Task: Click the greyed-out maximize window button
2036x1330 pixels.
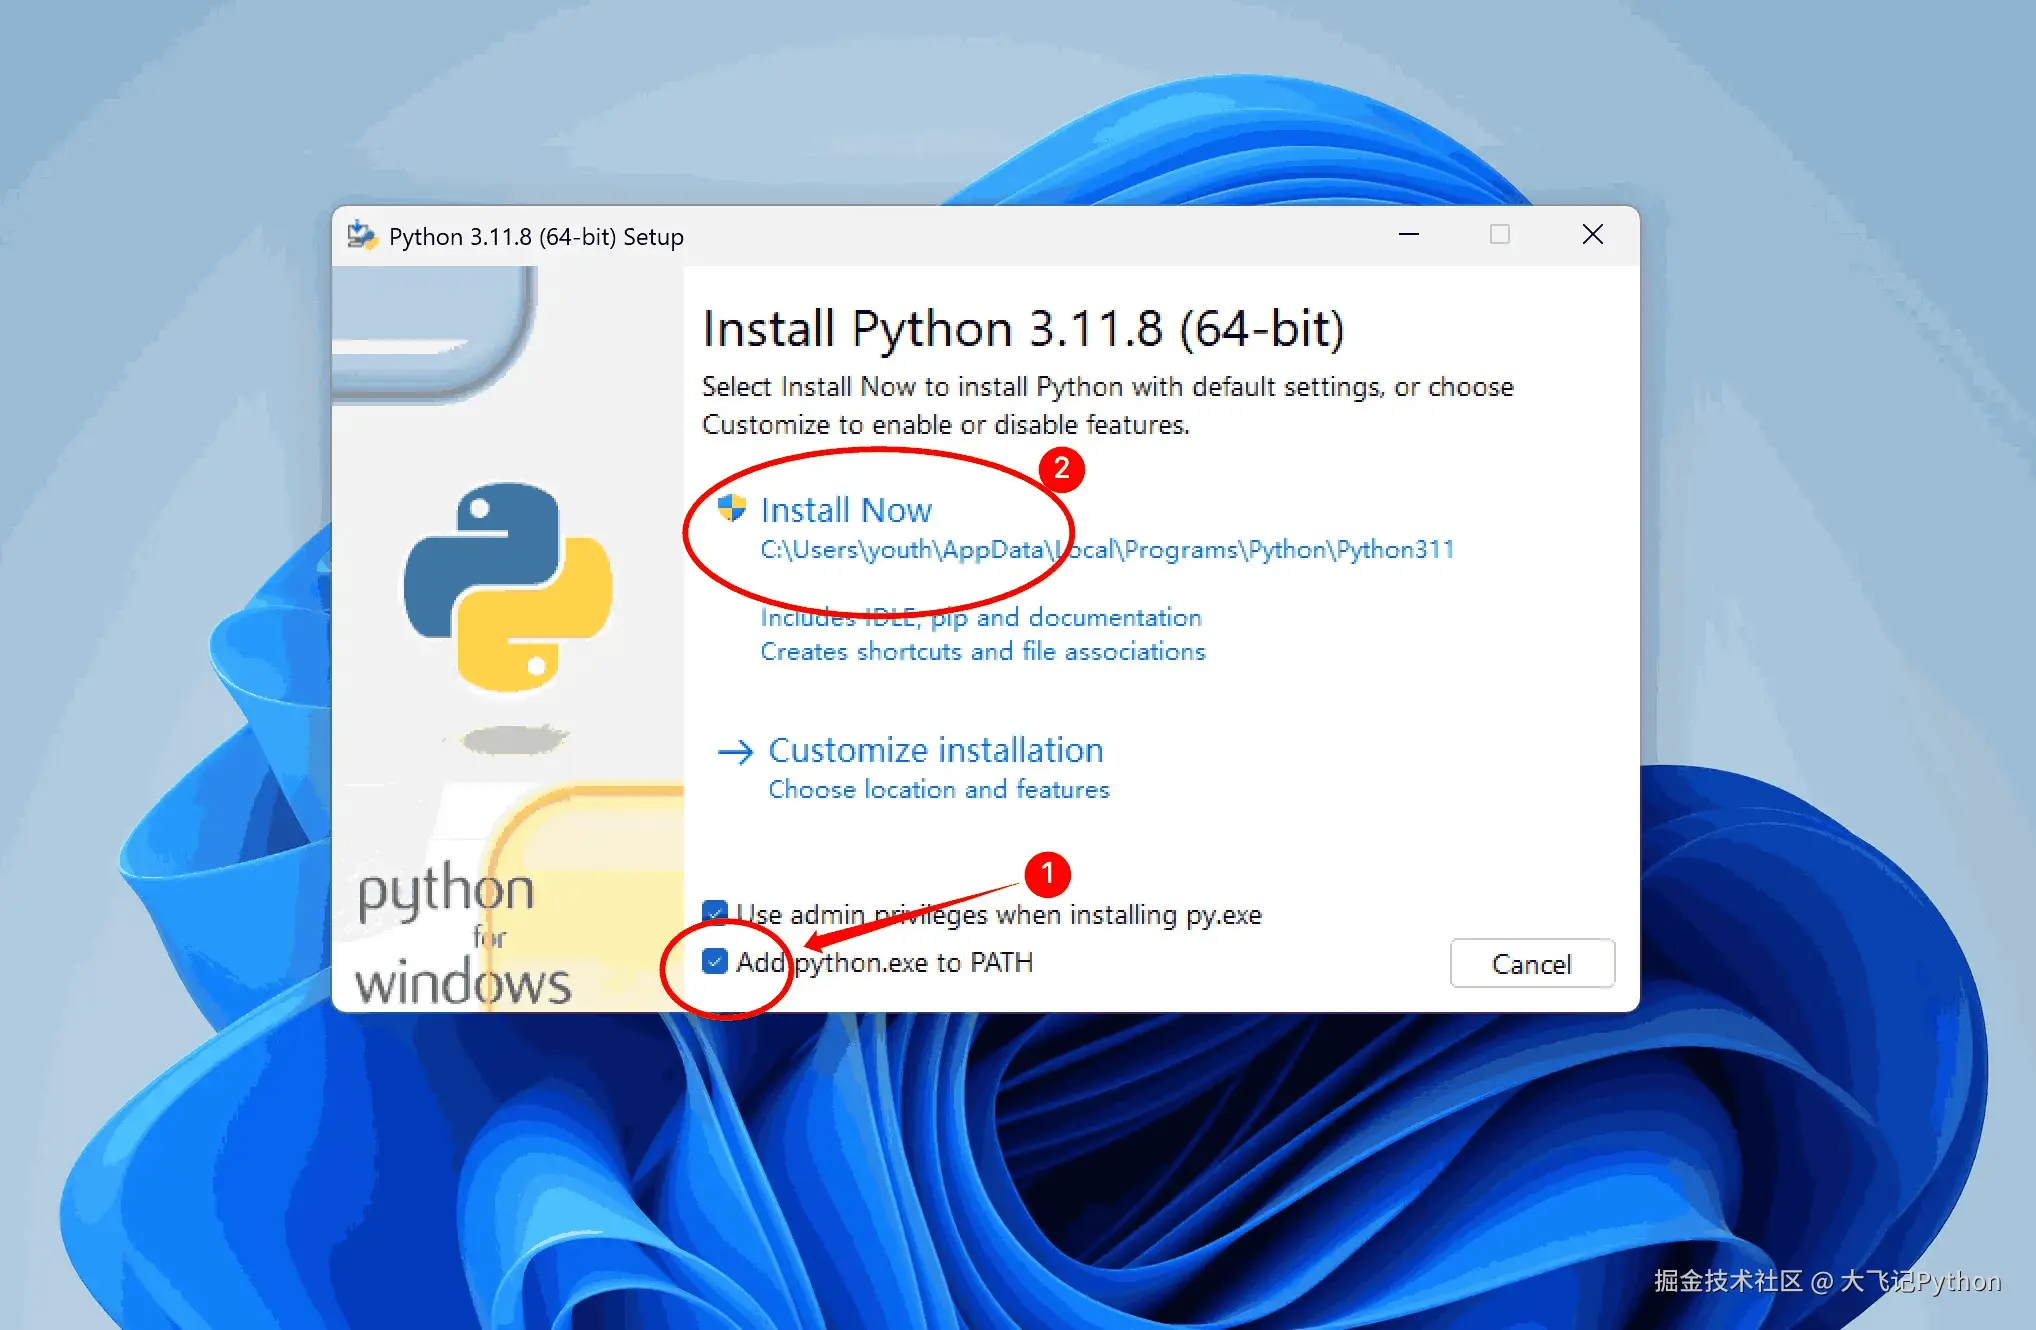Action: 1499,235
